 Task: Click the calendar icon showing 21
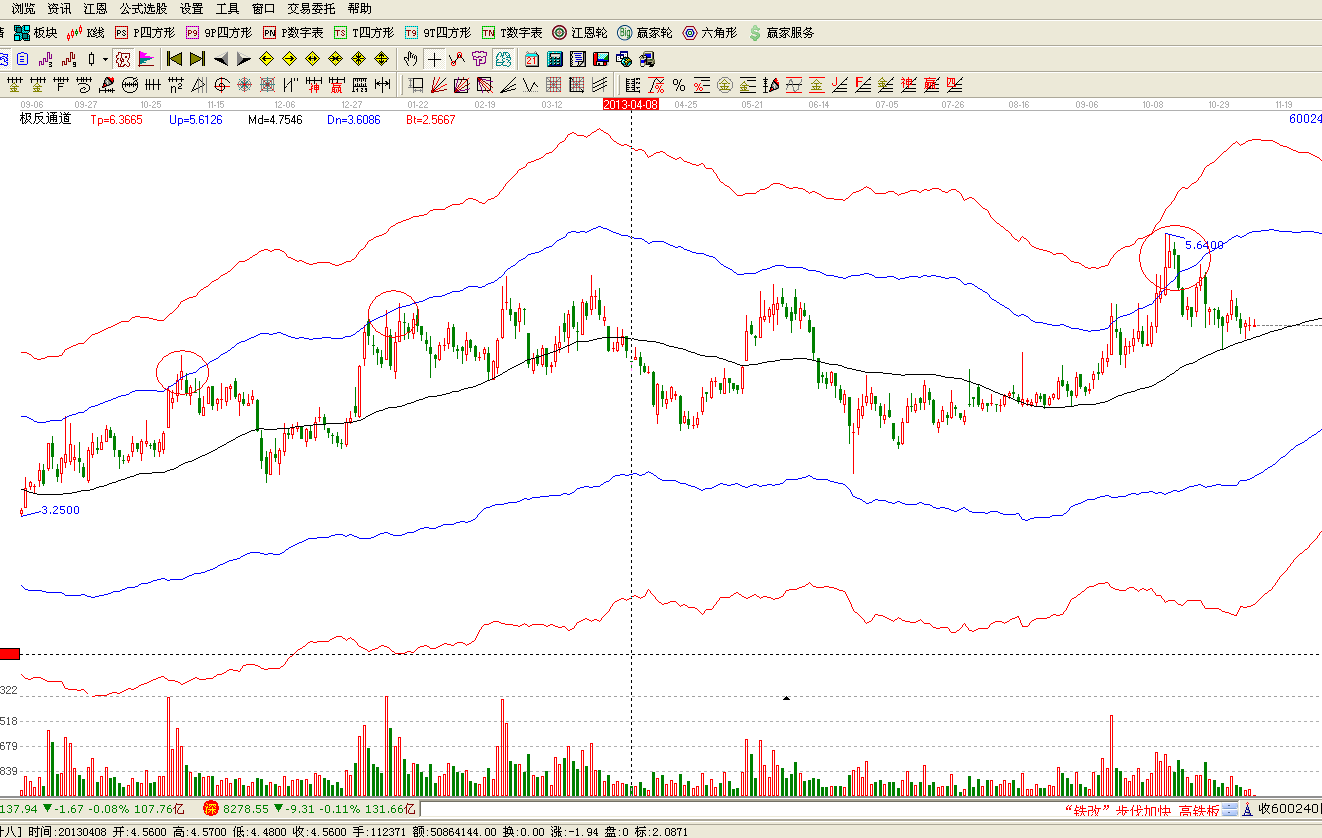[x=531, y=59]
